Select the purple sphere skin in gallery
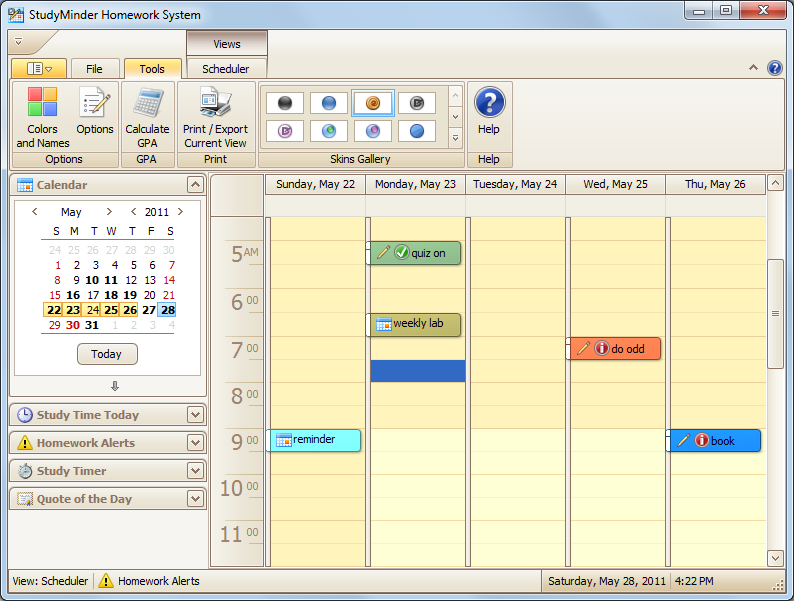This screenshot has height=601, width=794. click(373, 131)
